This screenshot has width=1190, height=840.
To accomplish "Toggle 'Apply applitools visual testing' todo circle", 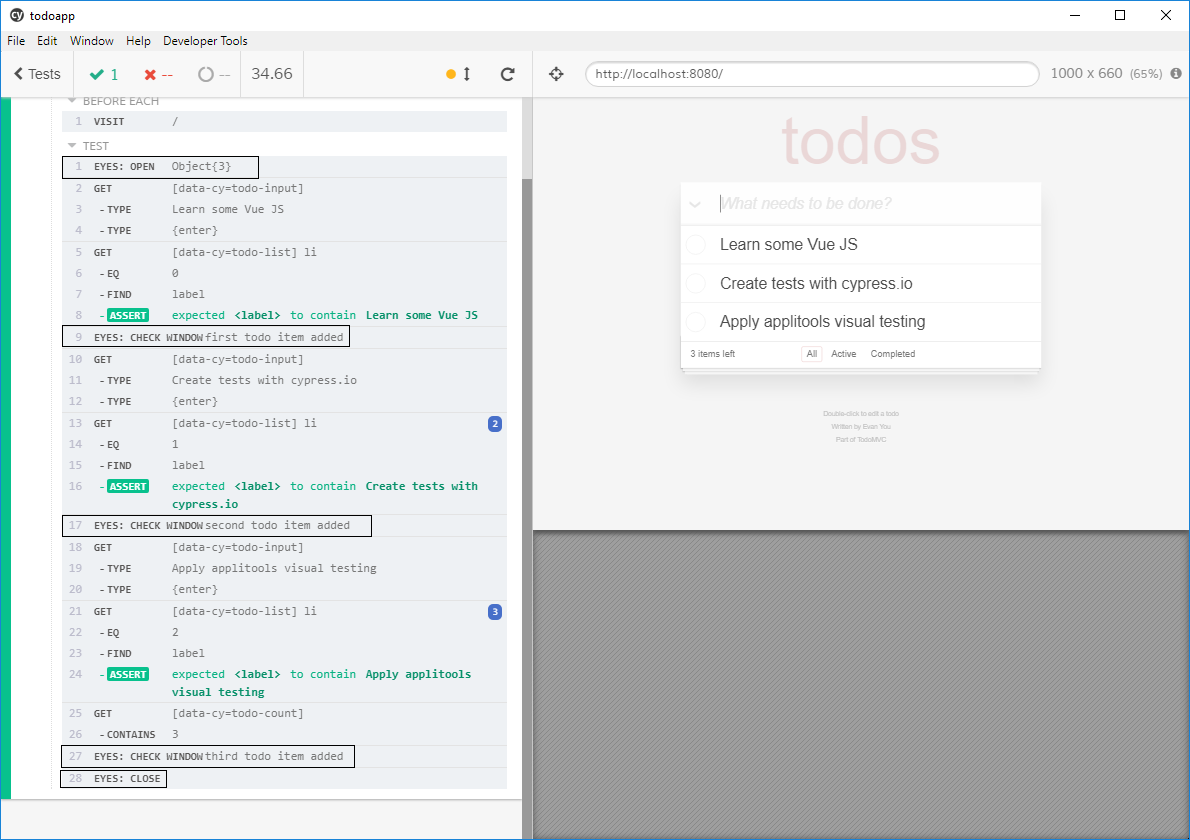I will [696, 322].
